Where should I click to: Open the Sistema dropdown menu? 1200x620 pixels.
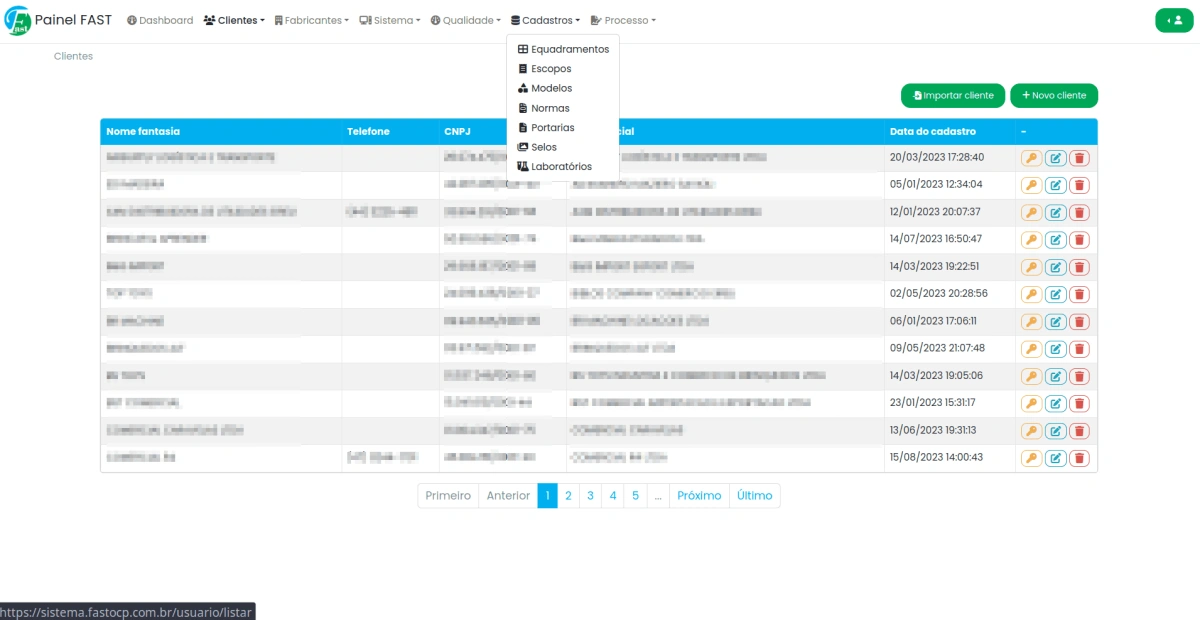coord(390,19)
